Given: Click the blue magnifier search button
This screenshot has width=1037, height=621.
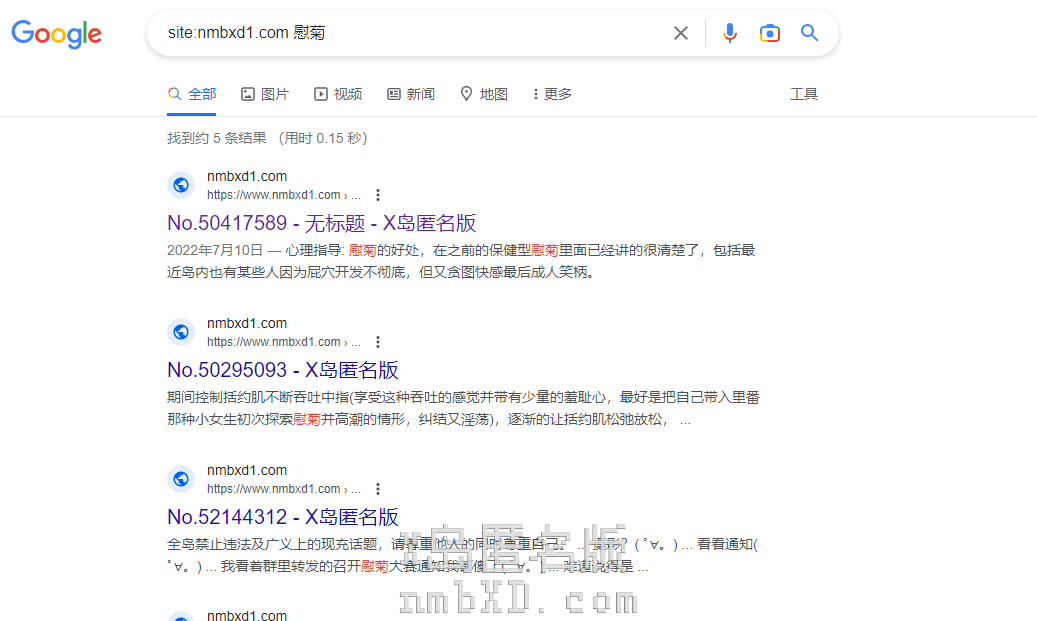Looking at the screenshot, I should coord(810,33).
